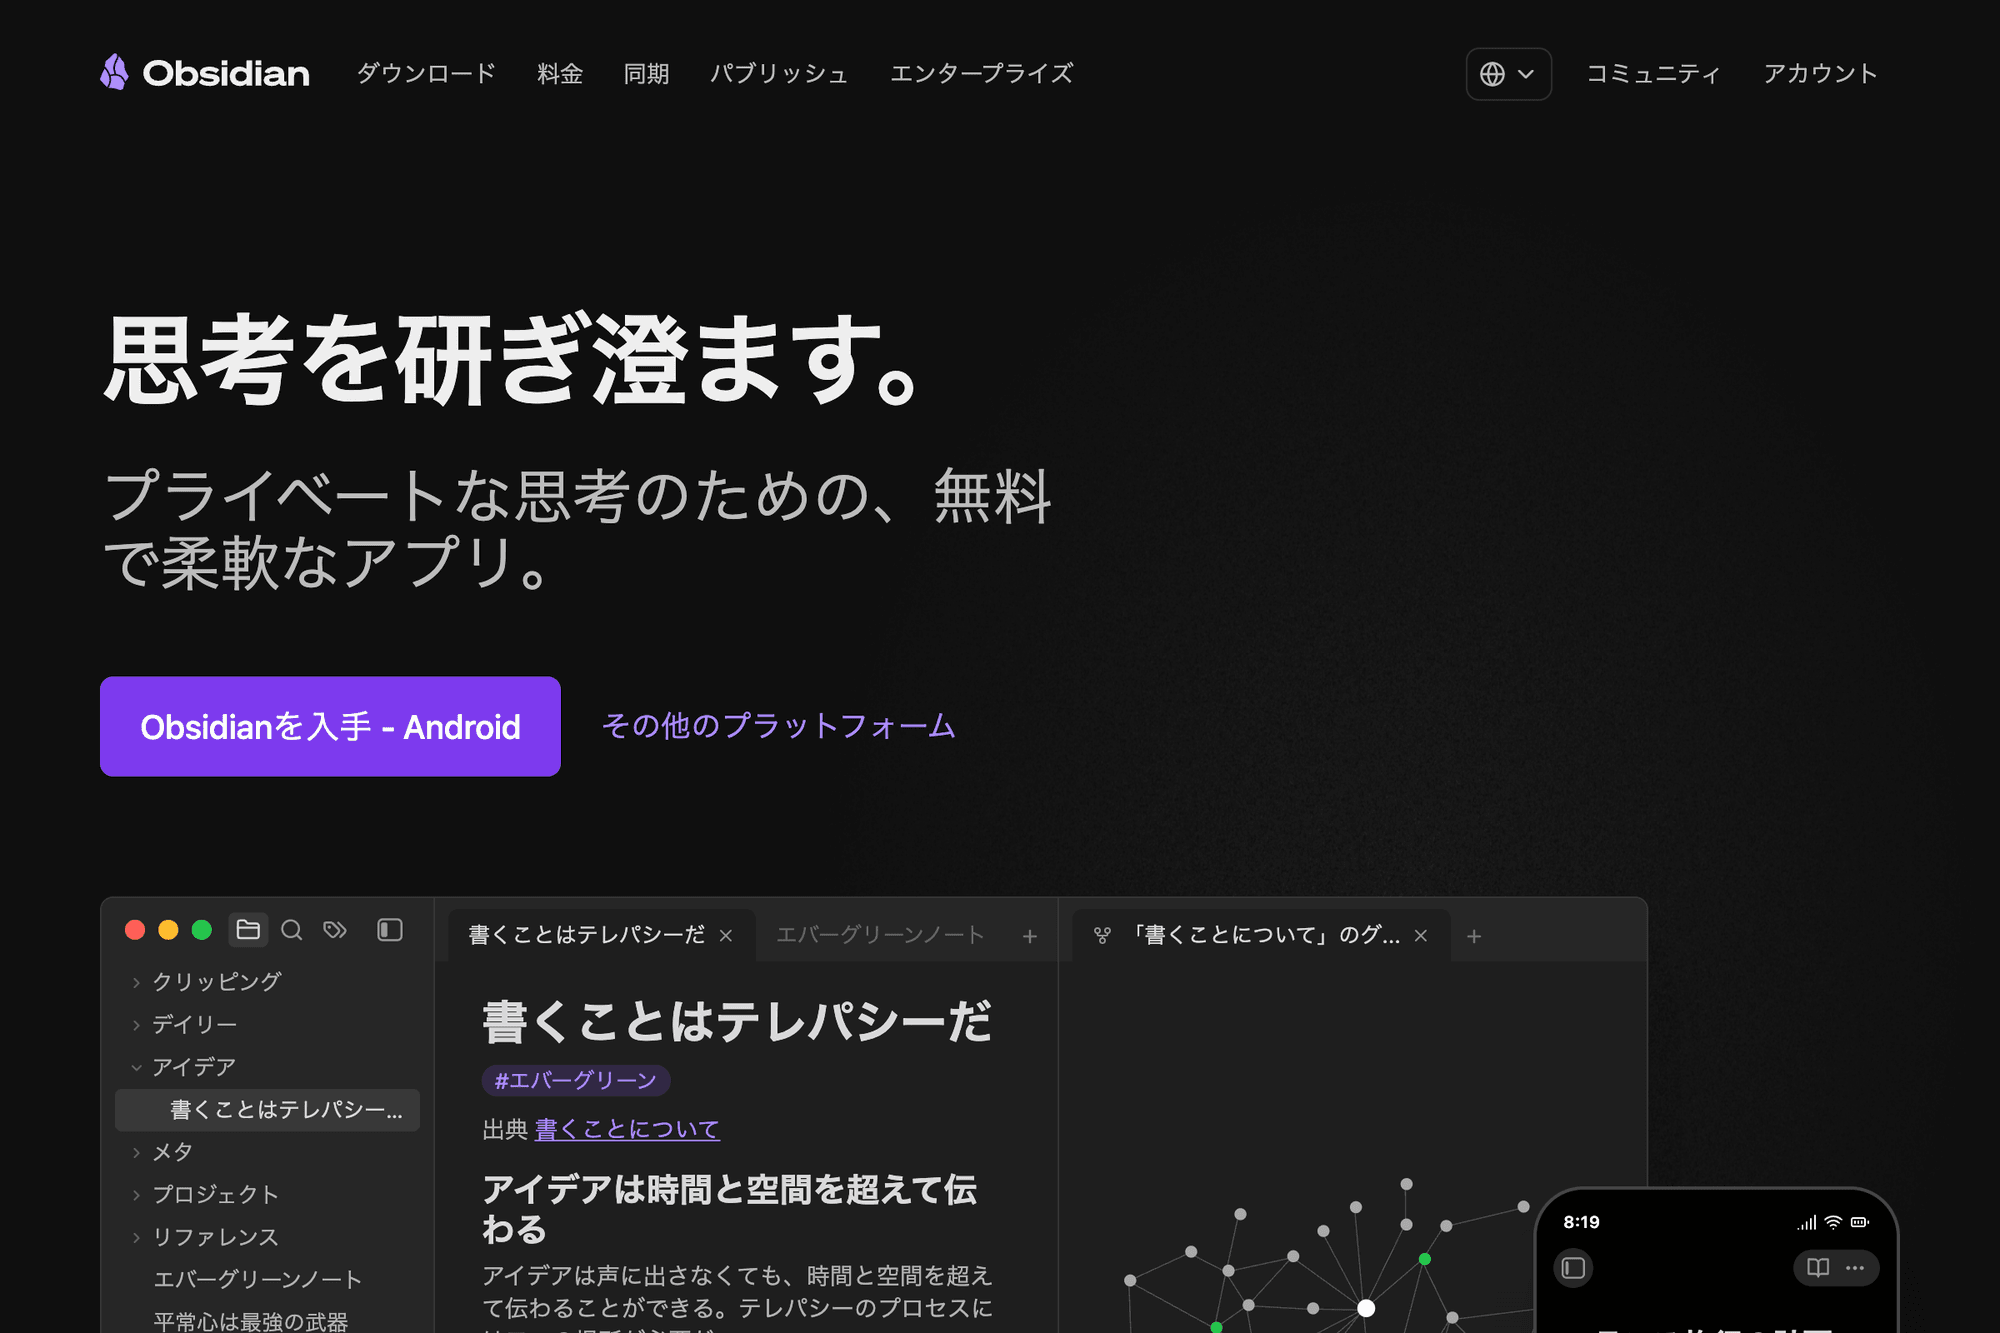
Task: Select the file explorer folder icon
Action: click(248, 930)
